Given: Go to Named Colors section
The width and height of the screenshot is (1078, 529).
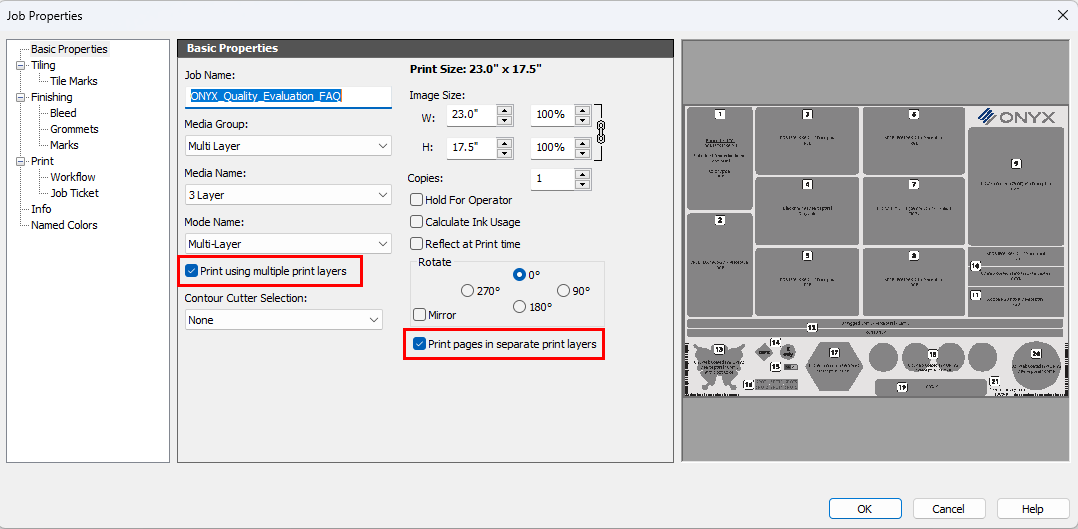Looking at the screenshot, I should click(x=64, y=225).
